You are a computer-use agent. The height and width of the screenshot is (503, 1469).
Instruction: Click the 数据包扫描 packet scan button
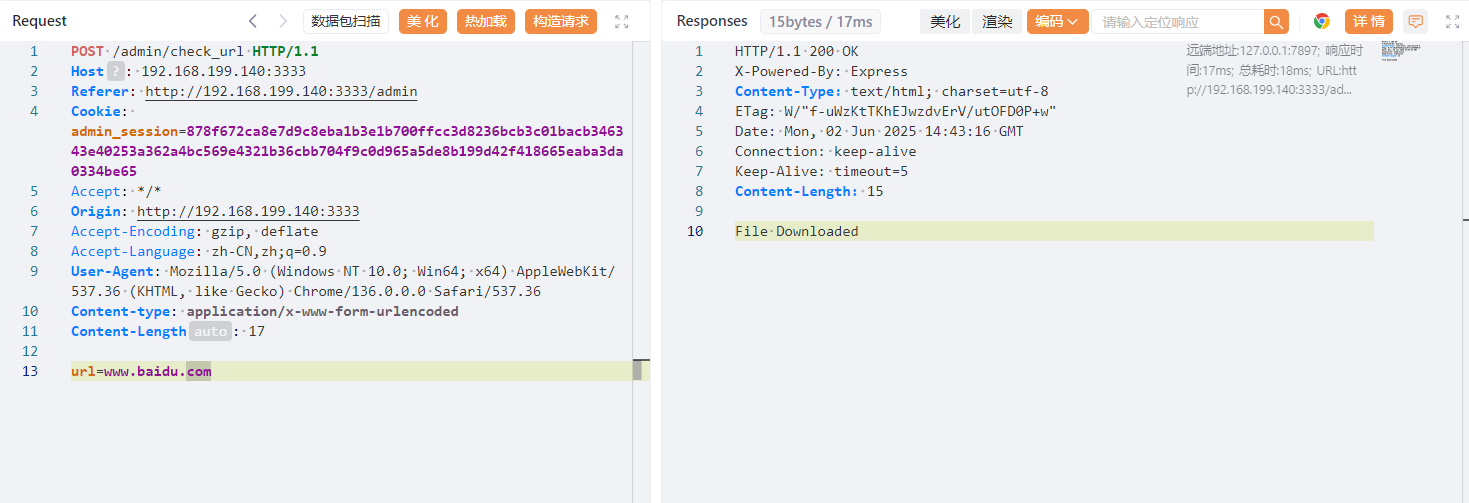(346, 21)
